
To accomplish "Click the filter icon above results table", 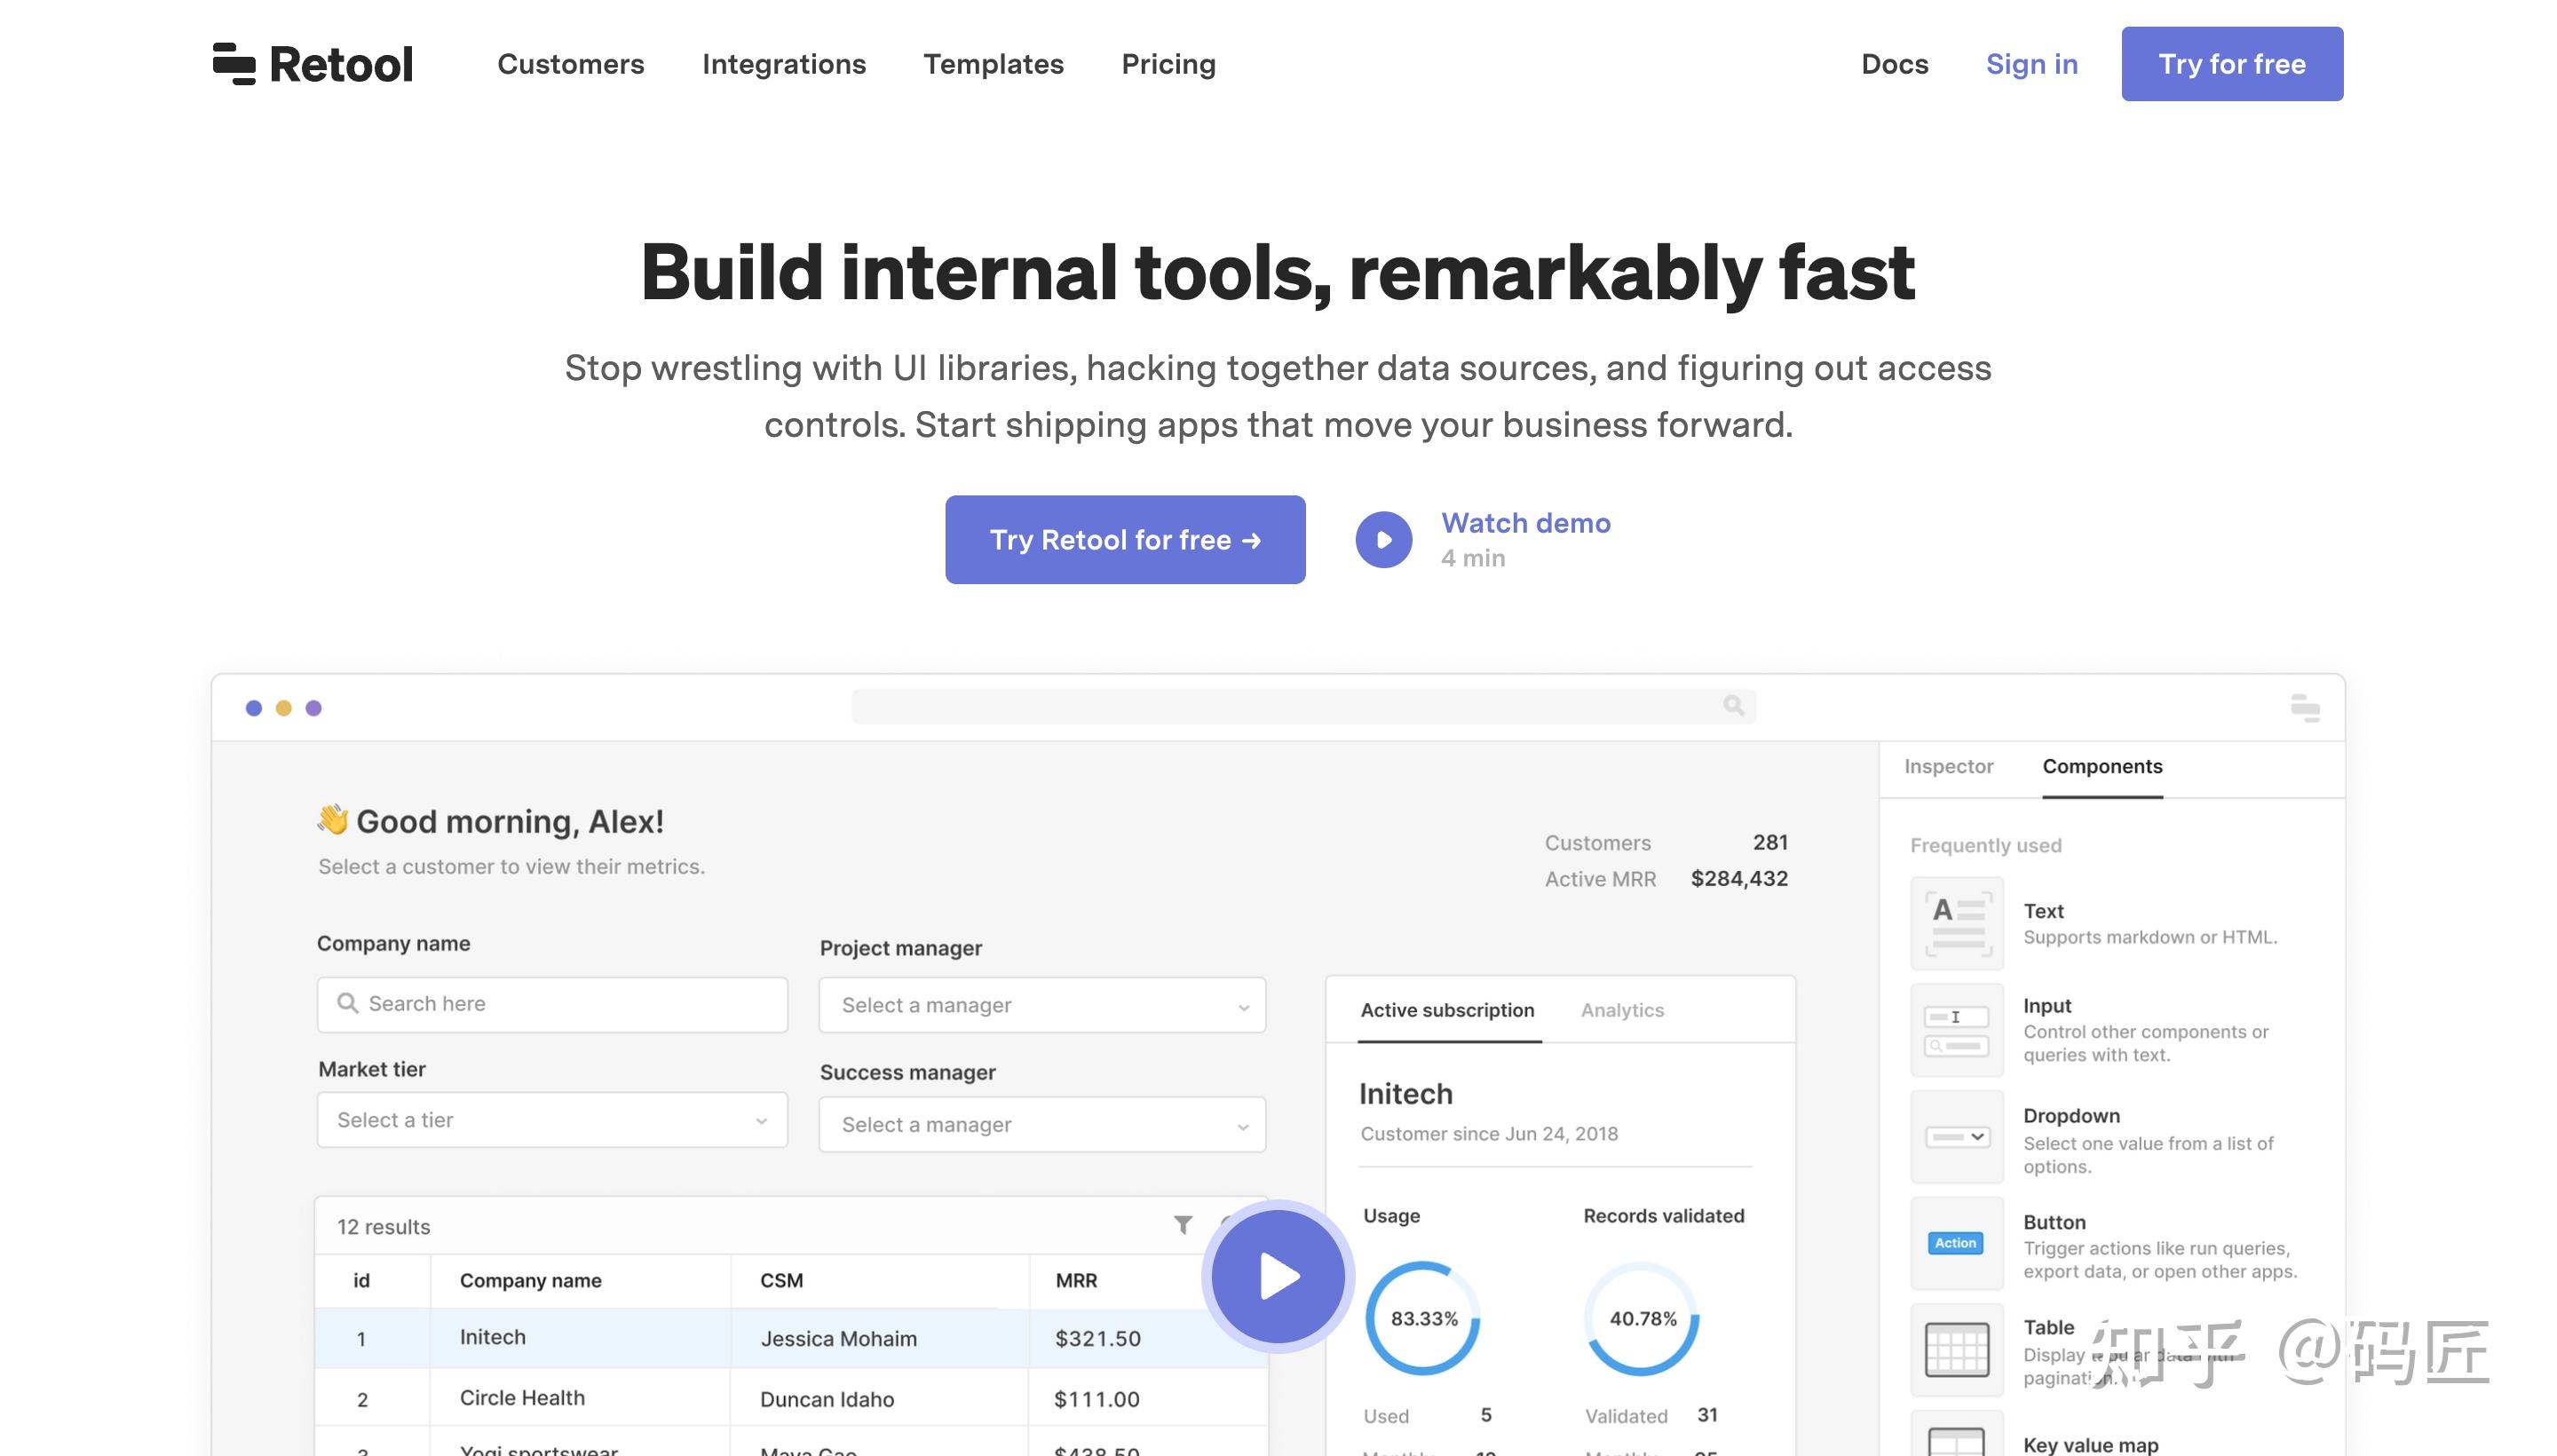I will 1183,1225.
